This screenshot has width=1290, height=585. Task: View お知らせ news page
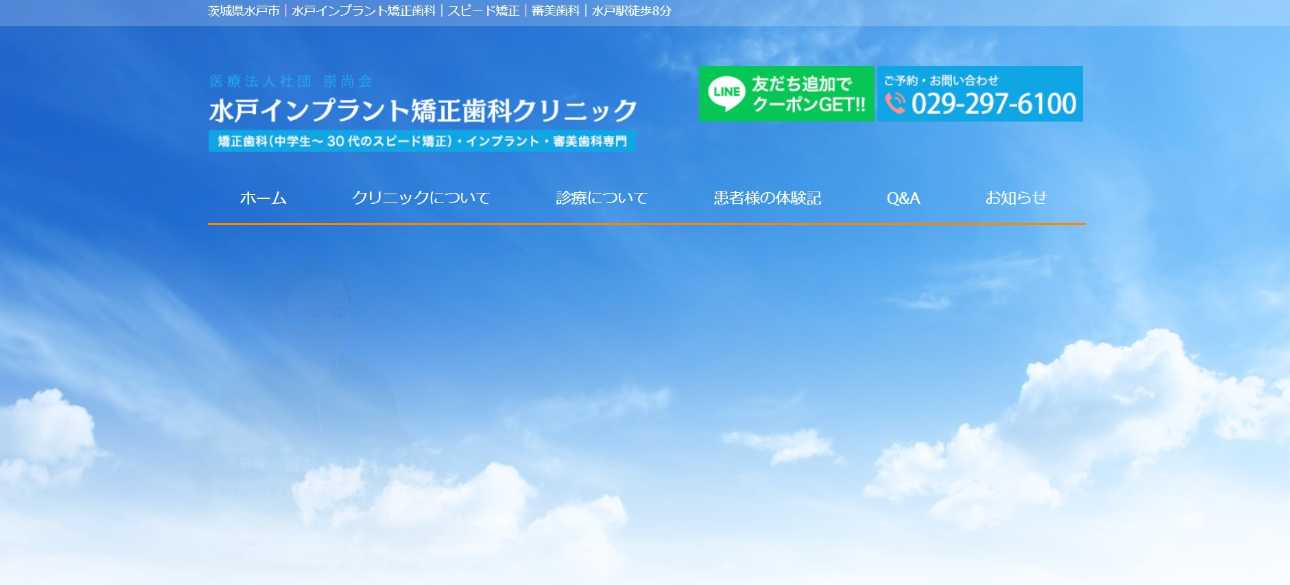pos(1016,198)
